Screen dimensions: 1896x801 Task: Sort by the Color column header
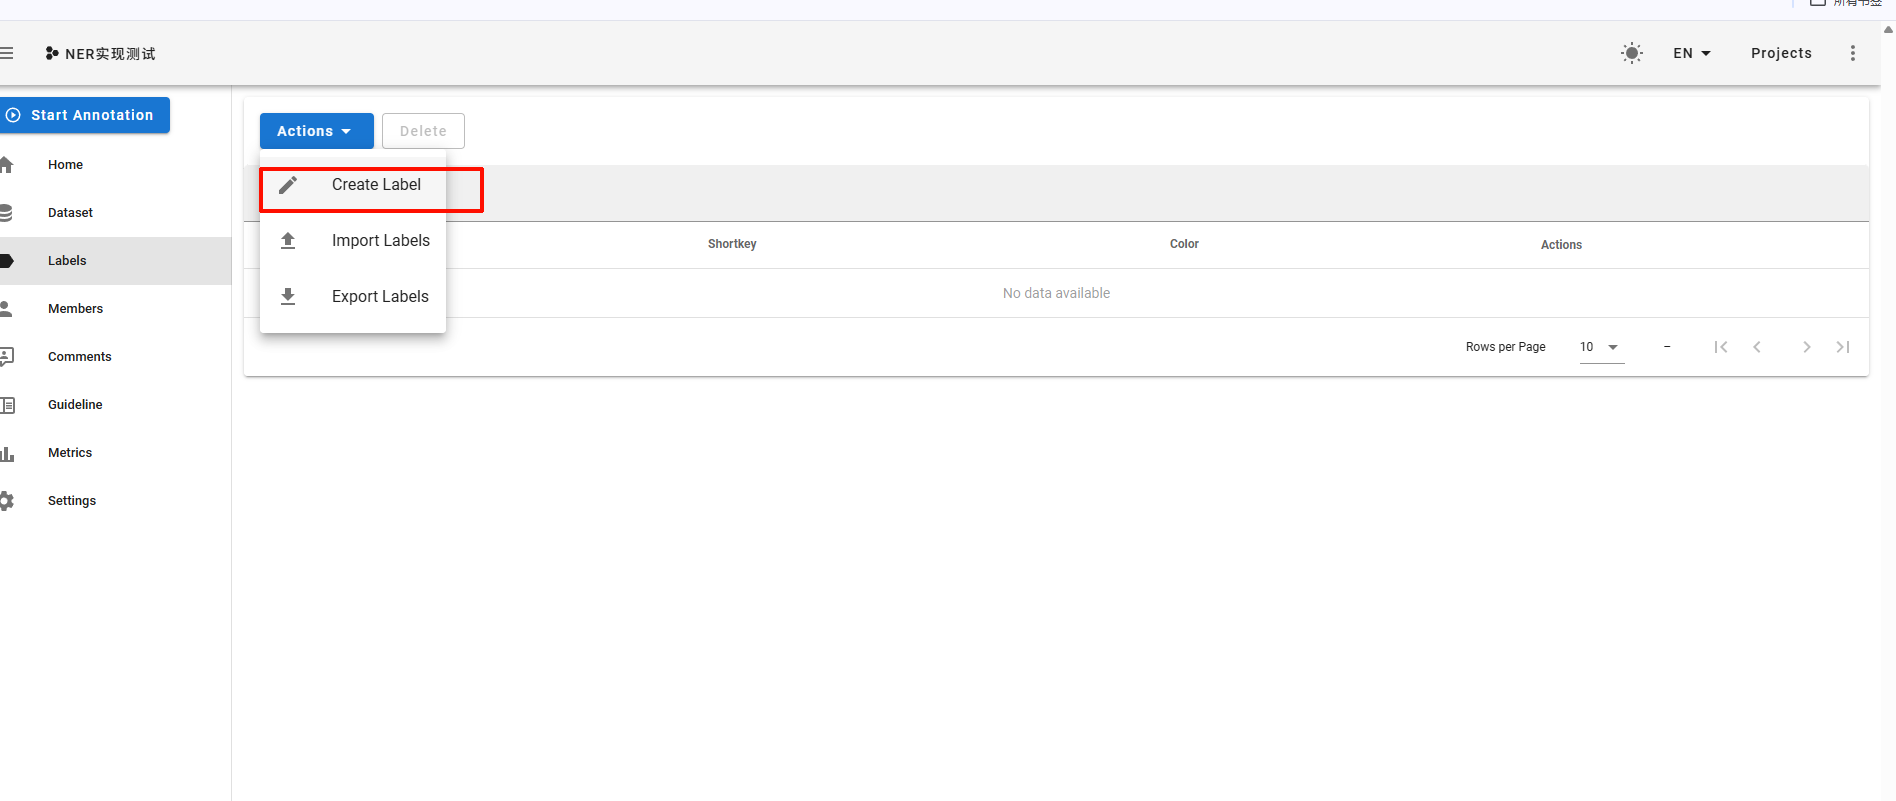point(1184,244)
